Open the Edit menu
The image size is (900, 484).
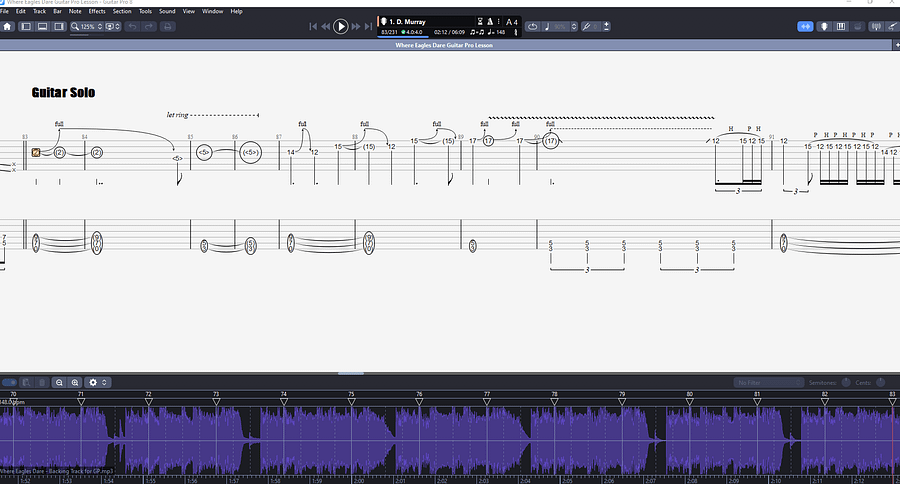tap(21, 11)
